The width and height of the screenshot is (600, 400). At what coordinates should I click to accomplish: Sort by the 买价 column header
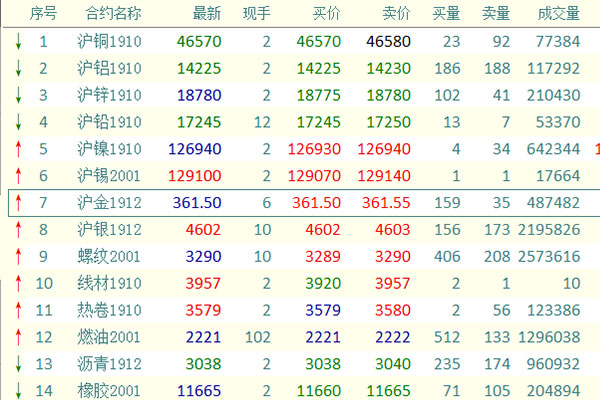click(x=326, y=14)
